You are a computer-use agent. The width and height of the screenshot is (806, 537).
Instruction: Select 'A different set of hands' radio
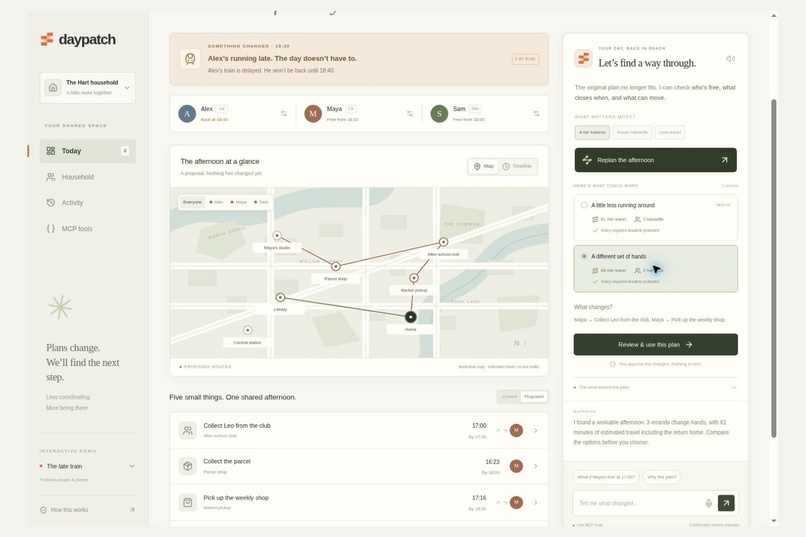(584, 256)
